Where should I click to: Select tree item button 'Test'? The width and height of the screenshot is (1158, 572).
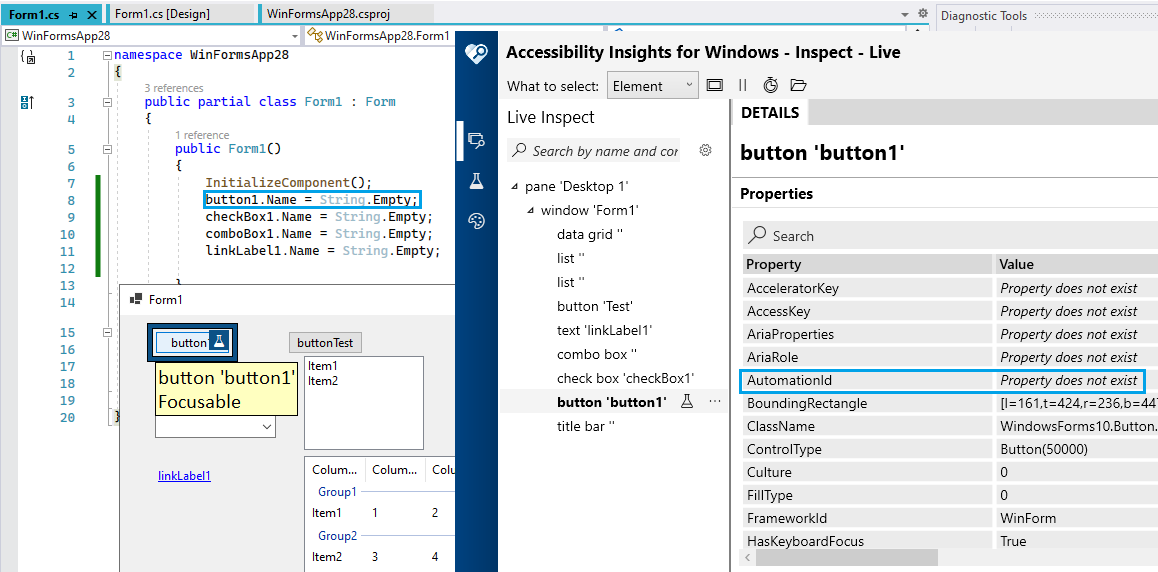tap(595, 306)
